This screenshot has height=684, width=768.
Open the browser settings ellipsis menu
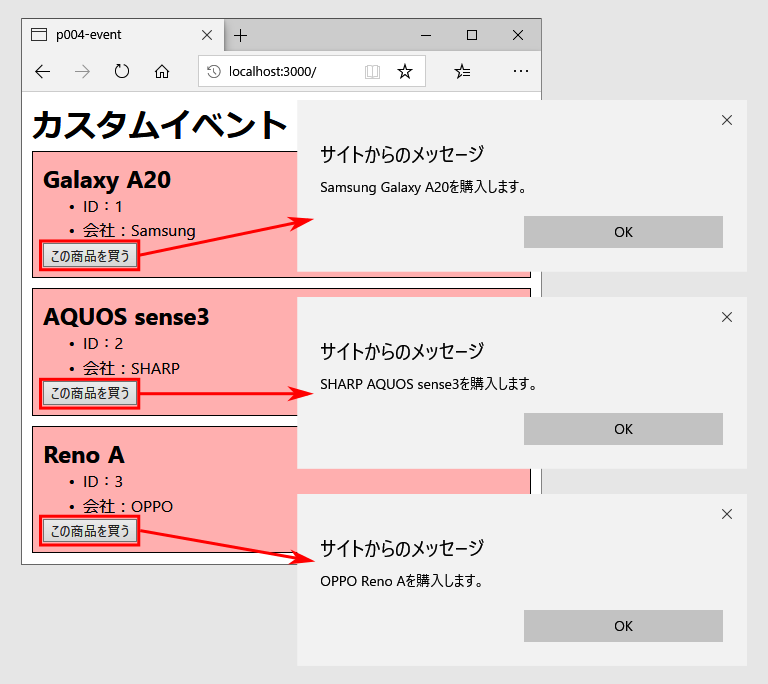521,72
